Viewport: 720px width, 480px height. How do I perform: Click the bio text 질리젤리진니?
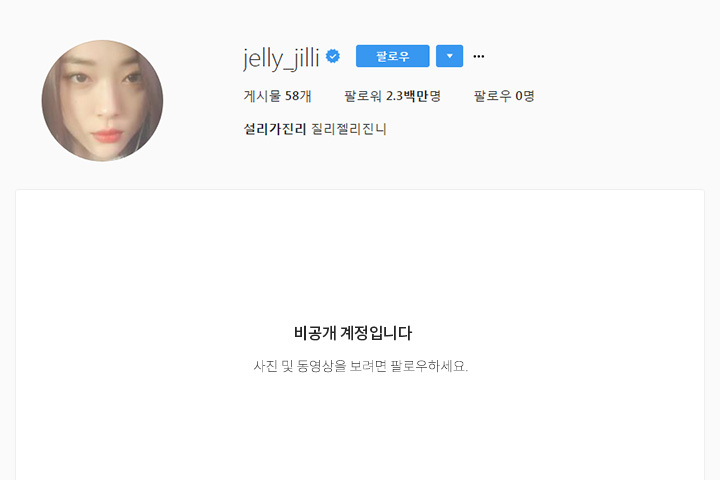[x=349, y=129]
